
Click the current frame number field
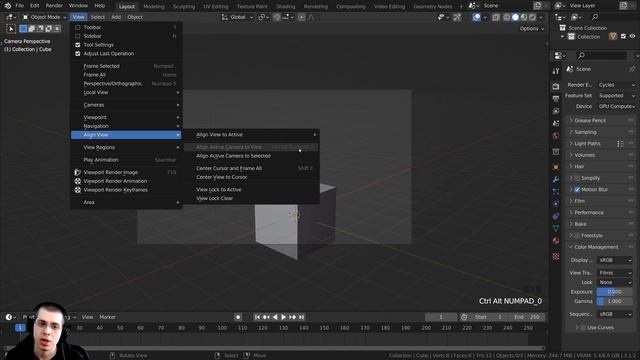(x=441, y=317)
